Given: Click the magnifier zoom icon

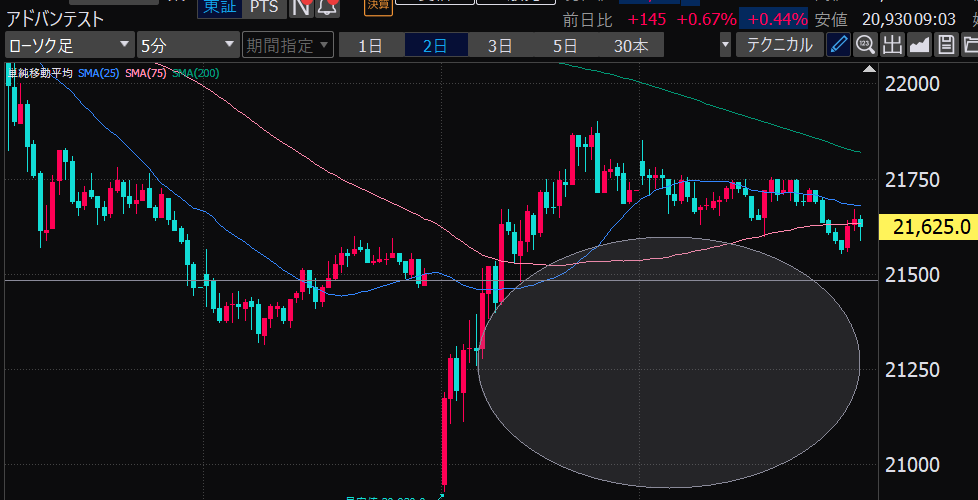Looking at the screenshot, I should tap(865, 45).
